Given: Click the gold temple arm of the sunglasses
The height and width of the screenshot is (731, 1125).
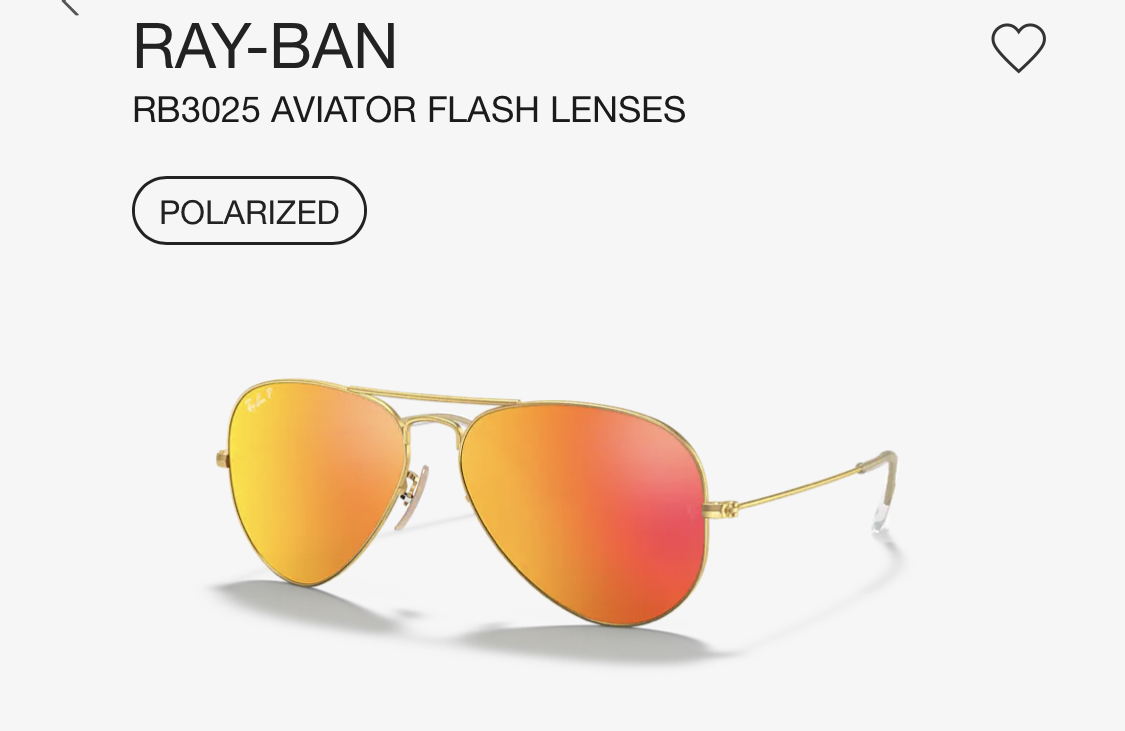Looking at the screenshot, I should (796, 490).
